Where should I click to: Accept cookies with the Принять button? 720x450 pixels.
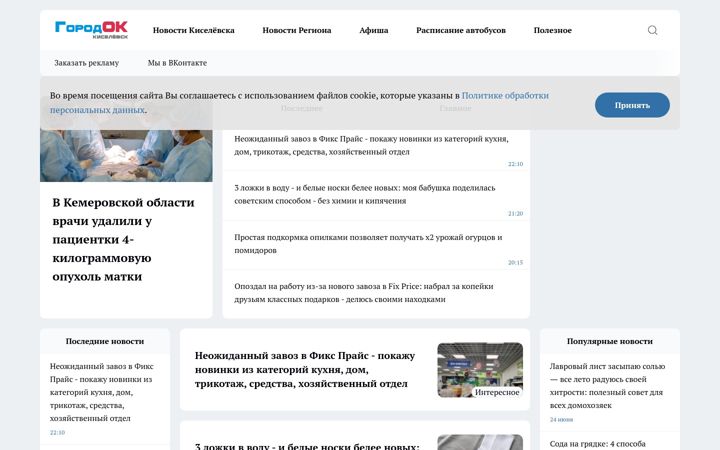(x=632, y=105)
